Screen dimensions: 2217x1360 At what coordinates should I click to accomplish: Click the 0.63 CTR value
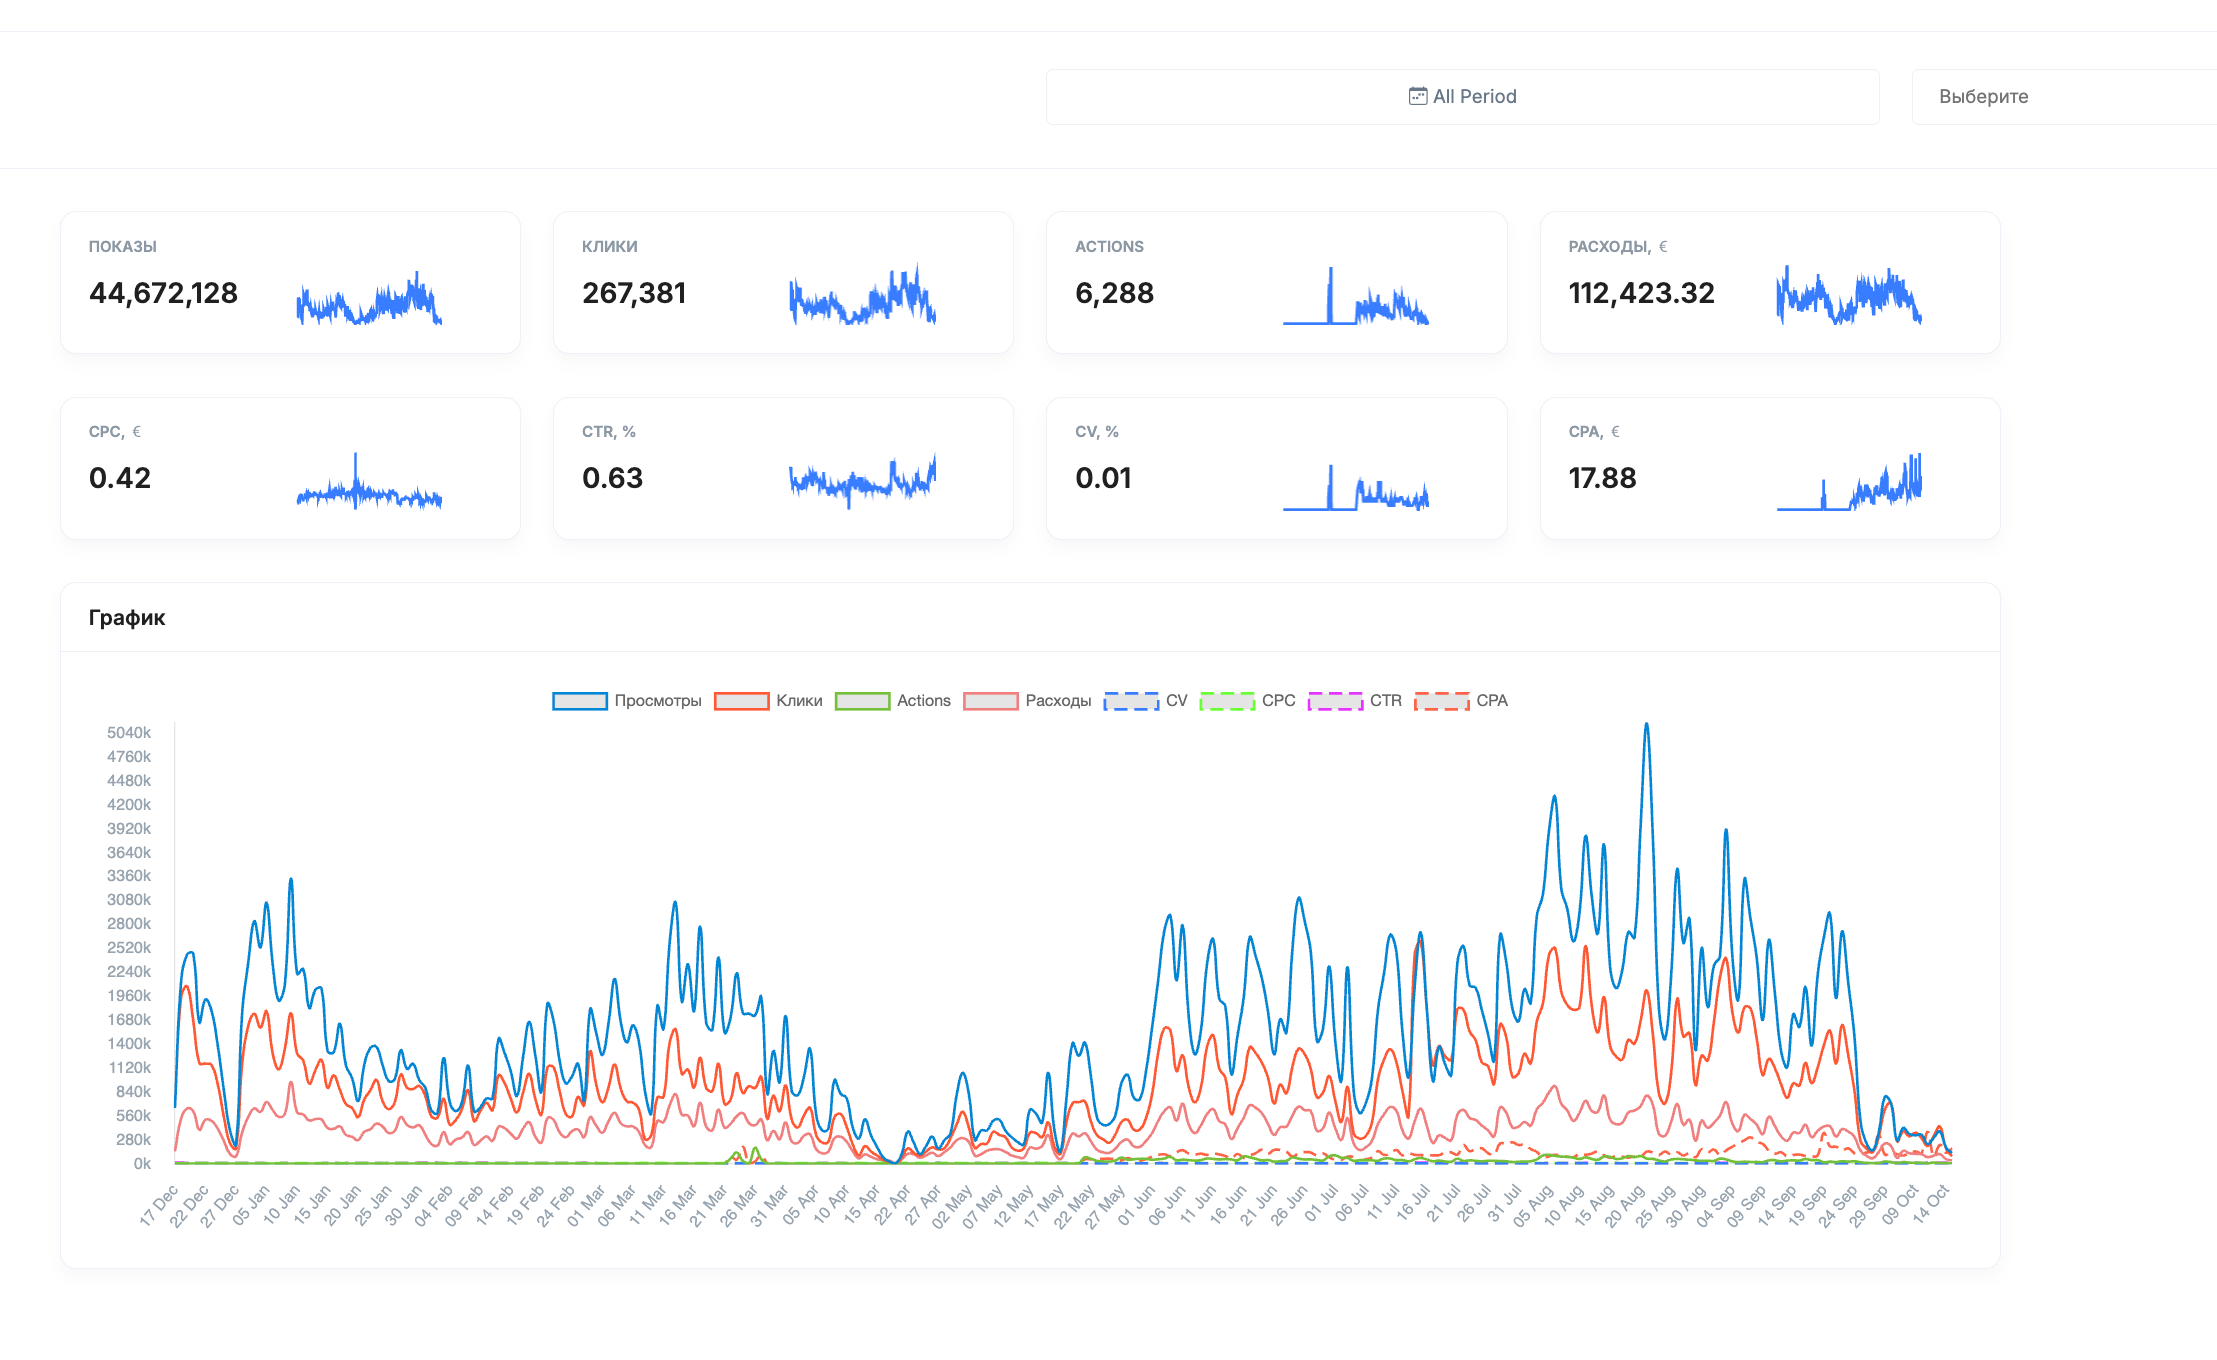[x=612, y=478]
